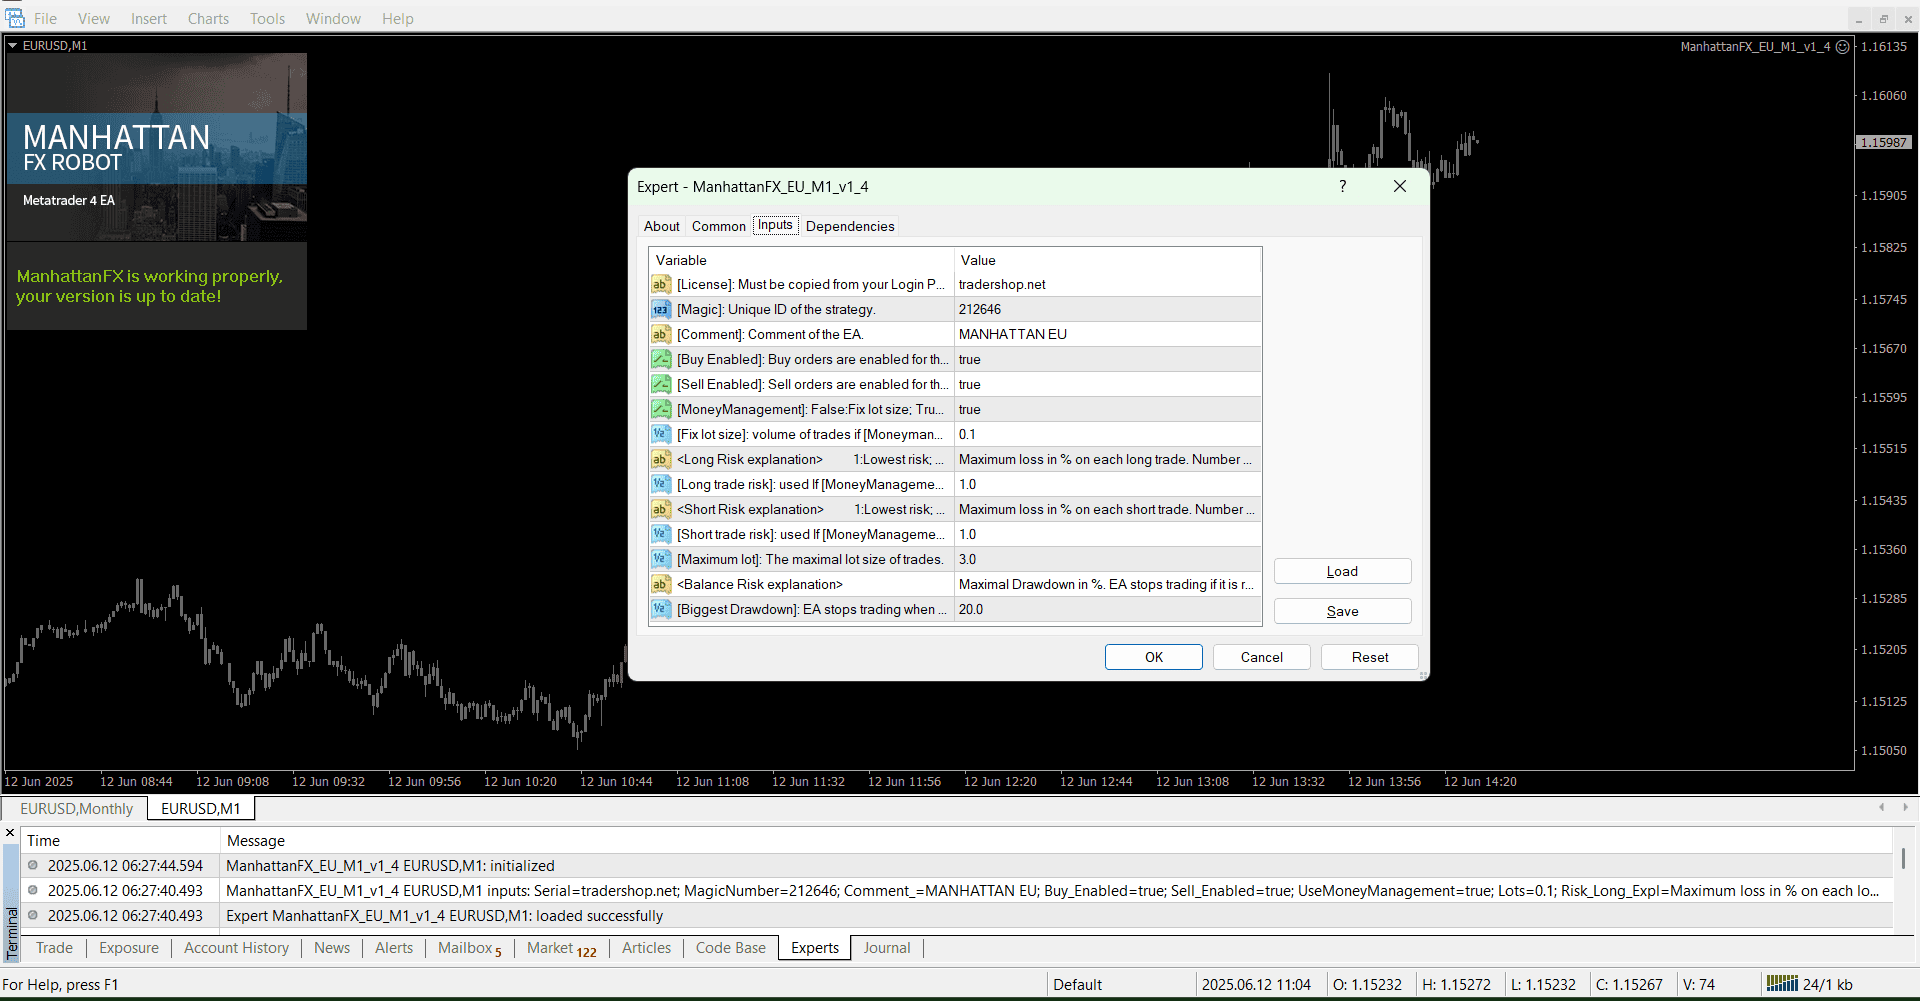The height and width of the screenshot is (1001, 1920).
Task: Close the Expert dialog window
Action: click(x=1400, y=186)
